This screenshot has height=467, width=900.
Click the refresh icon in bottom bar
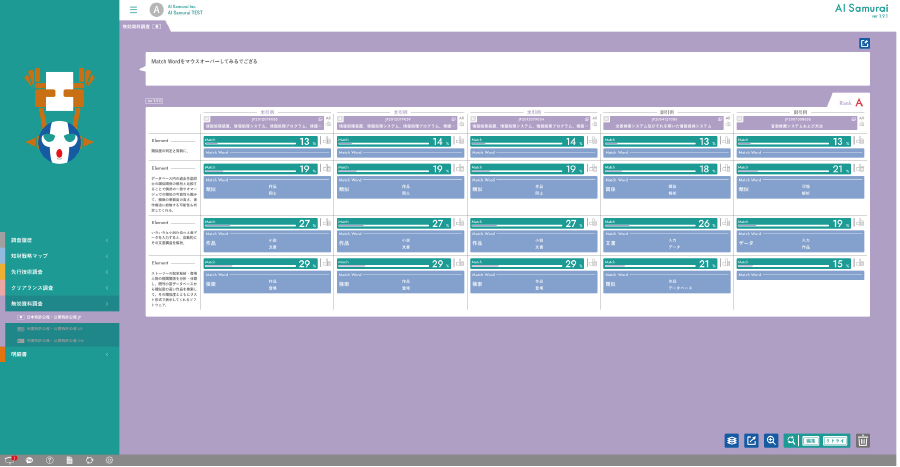89,460
